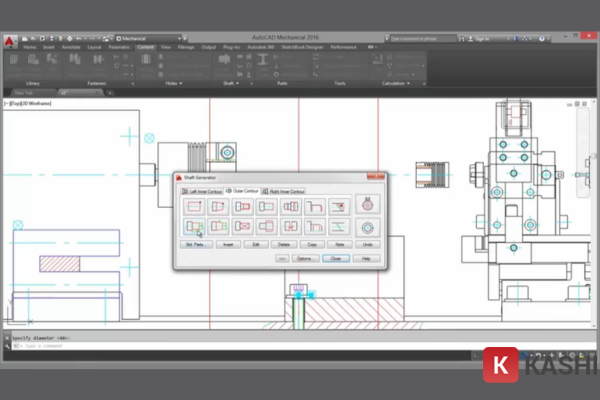Click the keyword search field in title bar
The image size is (600, 400).
(423, 39)
